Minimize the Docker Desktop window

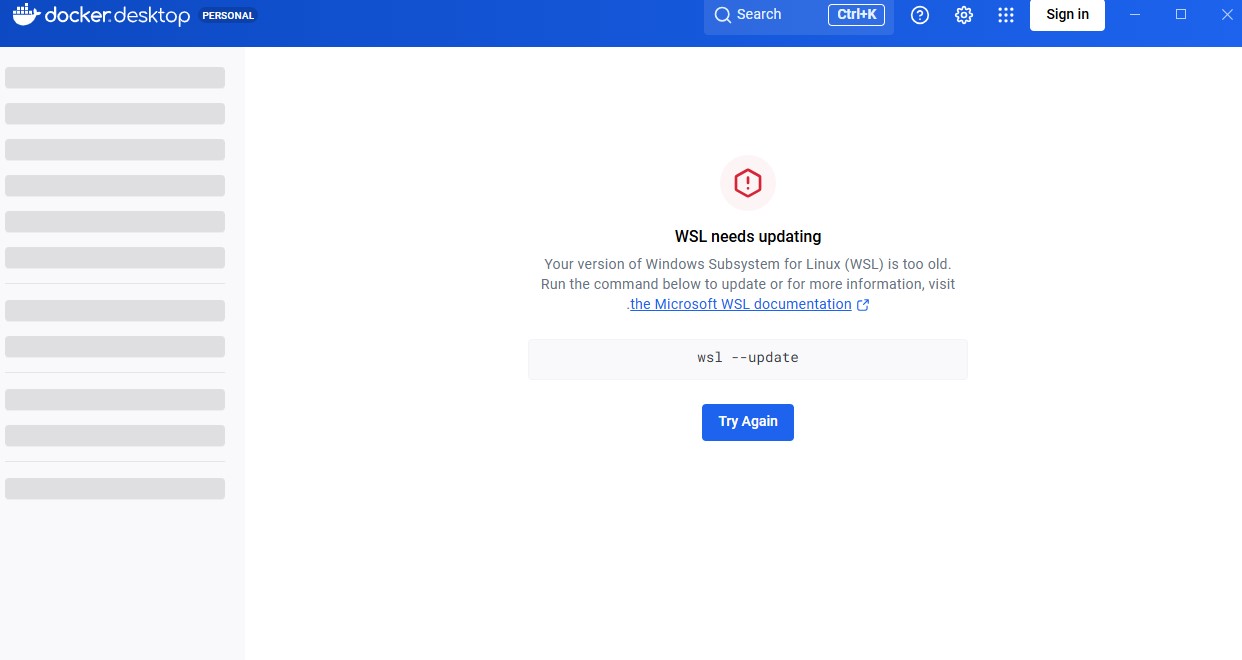pos(1135,15)
